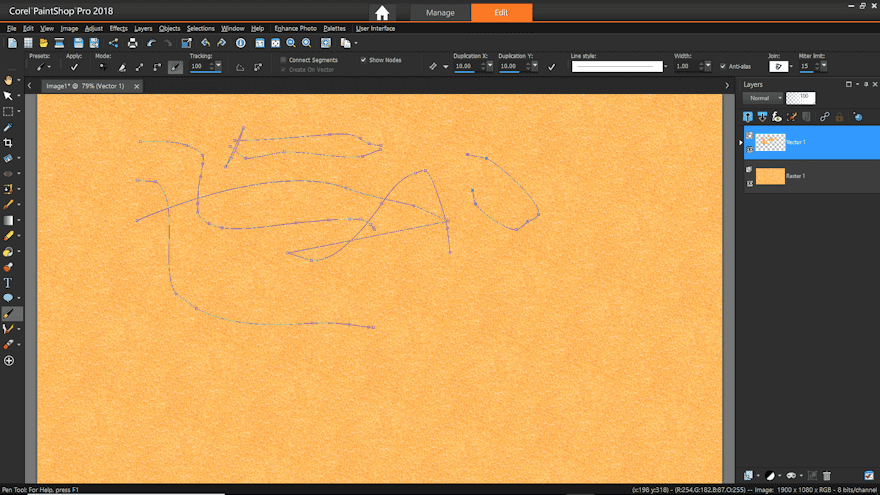Click the Home icon button

click(x=382, y=13)
